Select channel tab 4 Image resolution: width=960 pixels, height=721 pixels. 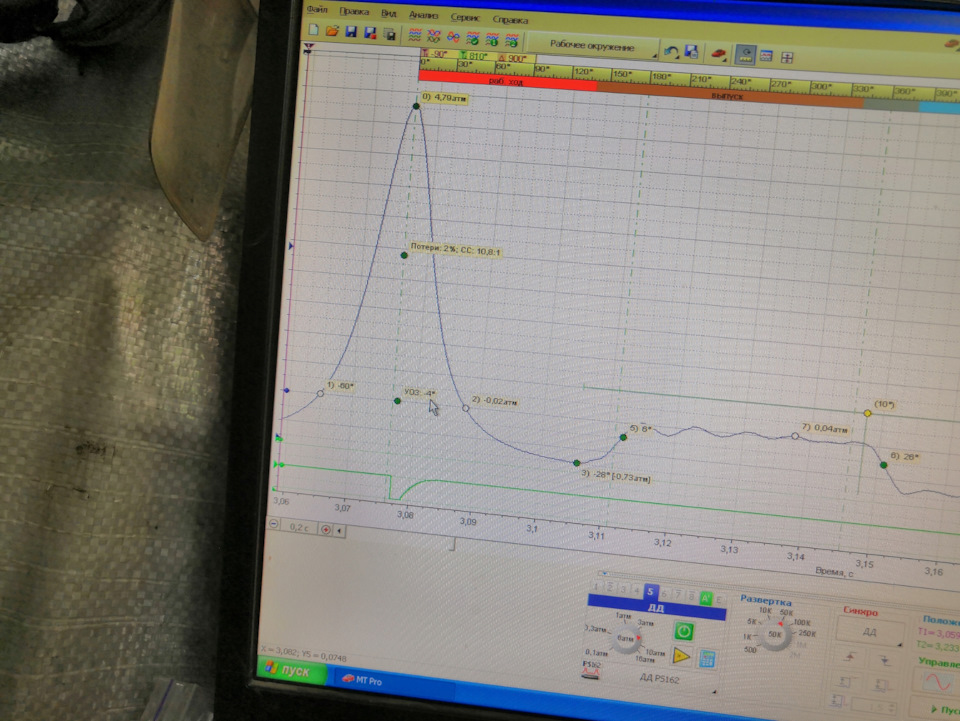[x=636, y=591]
